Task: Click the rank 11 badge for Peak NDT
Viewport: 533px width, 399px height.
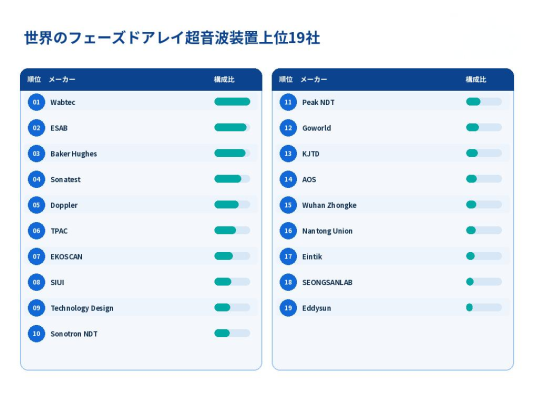Action: [x=288, y=102]
